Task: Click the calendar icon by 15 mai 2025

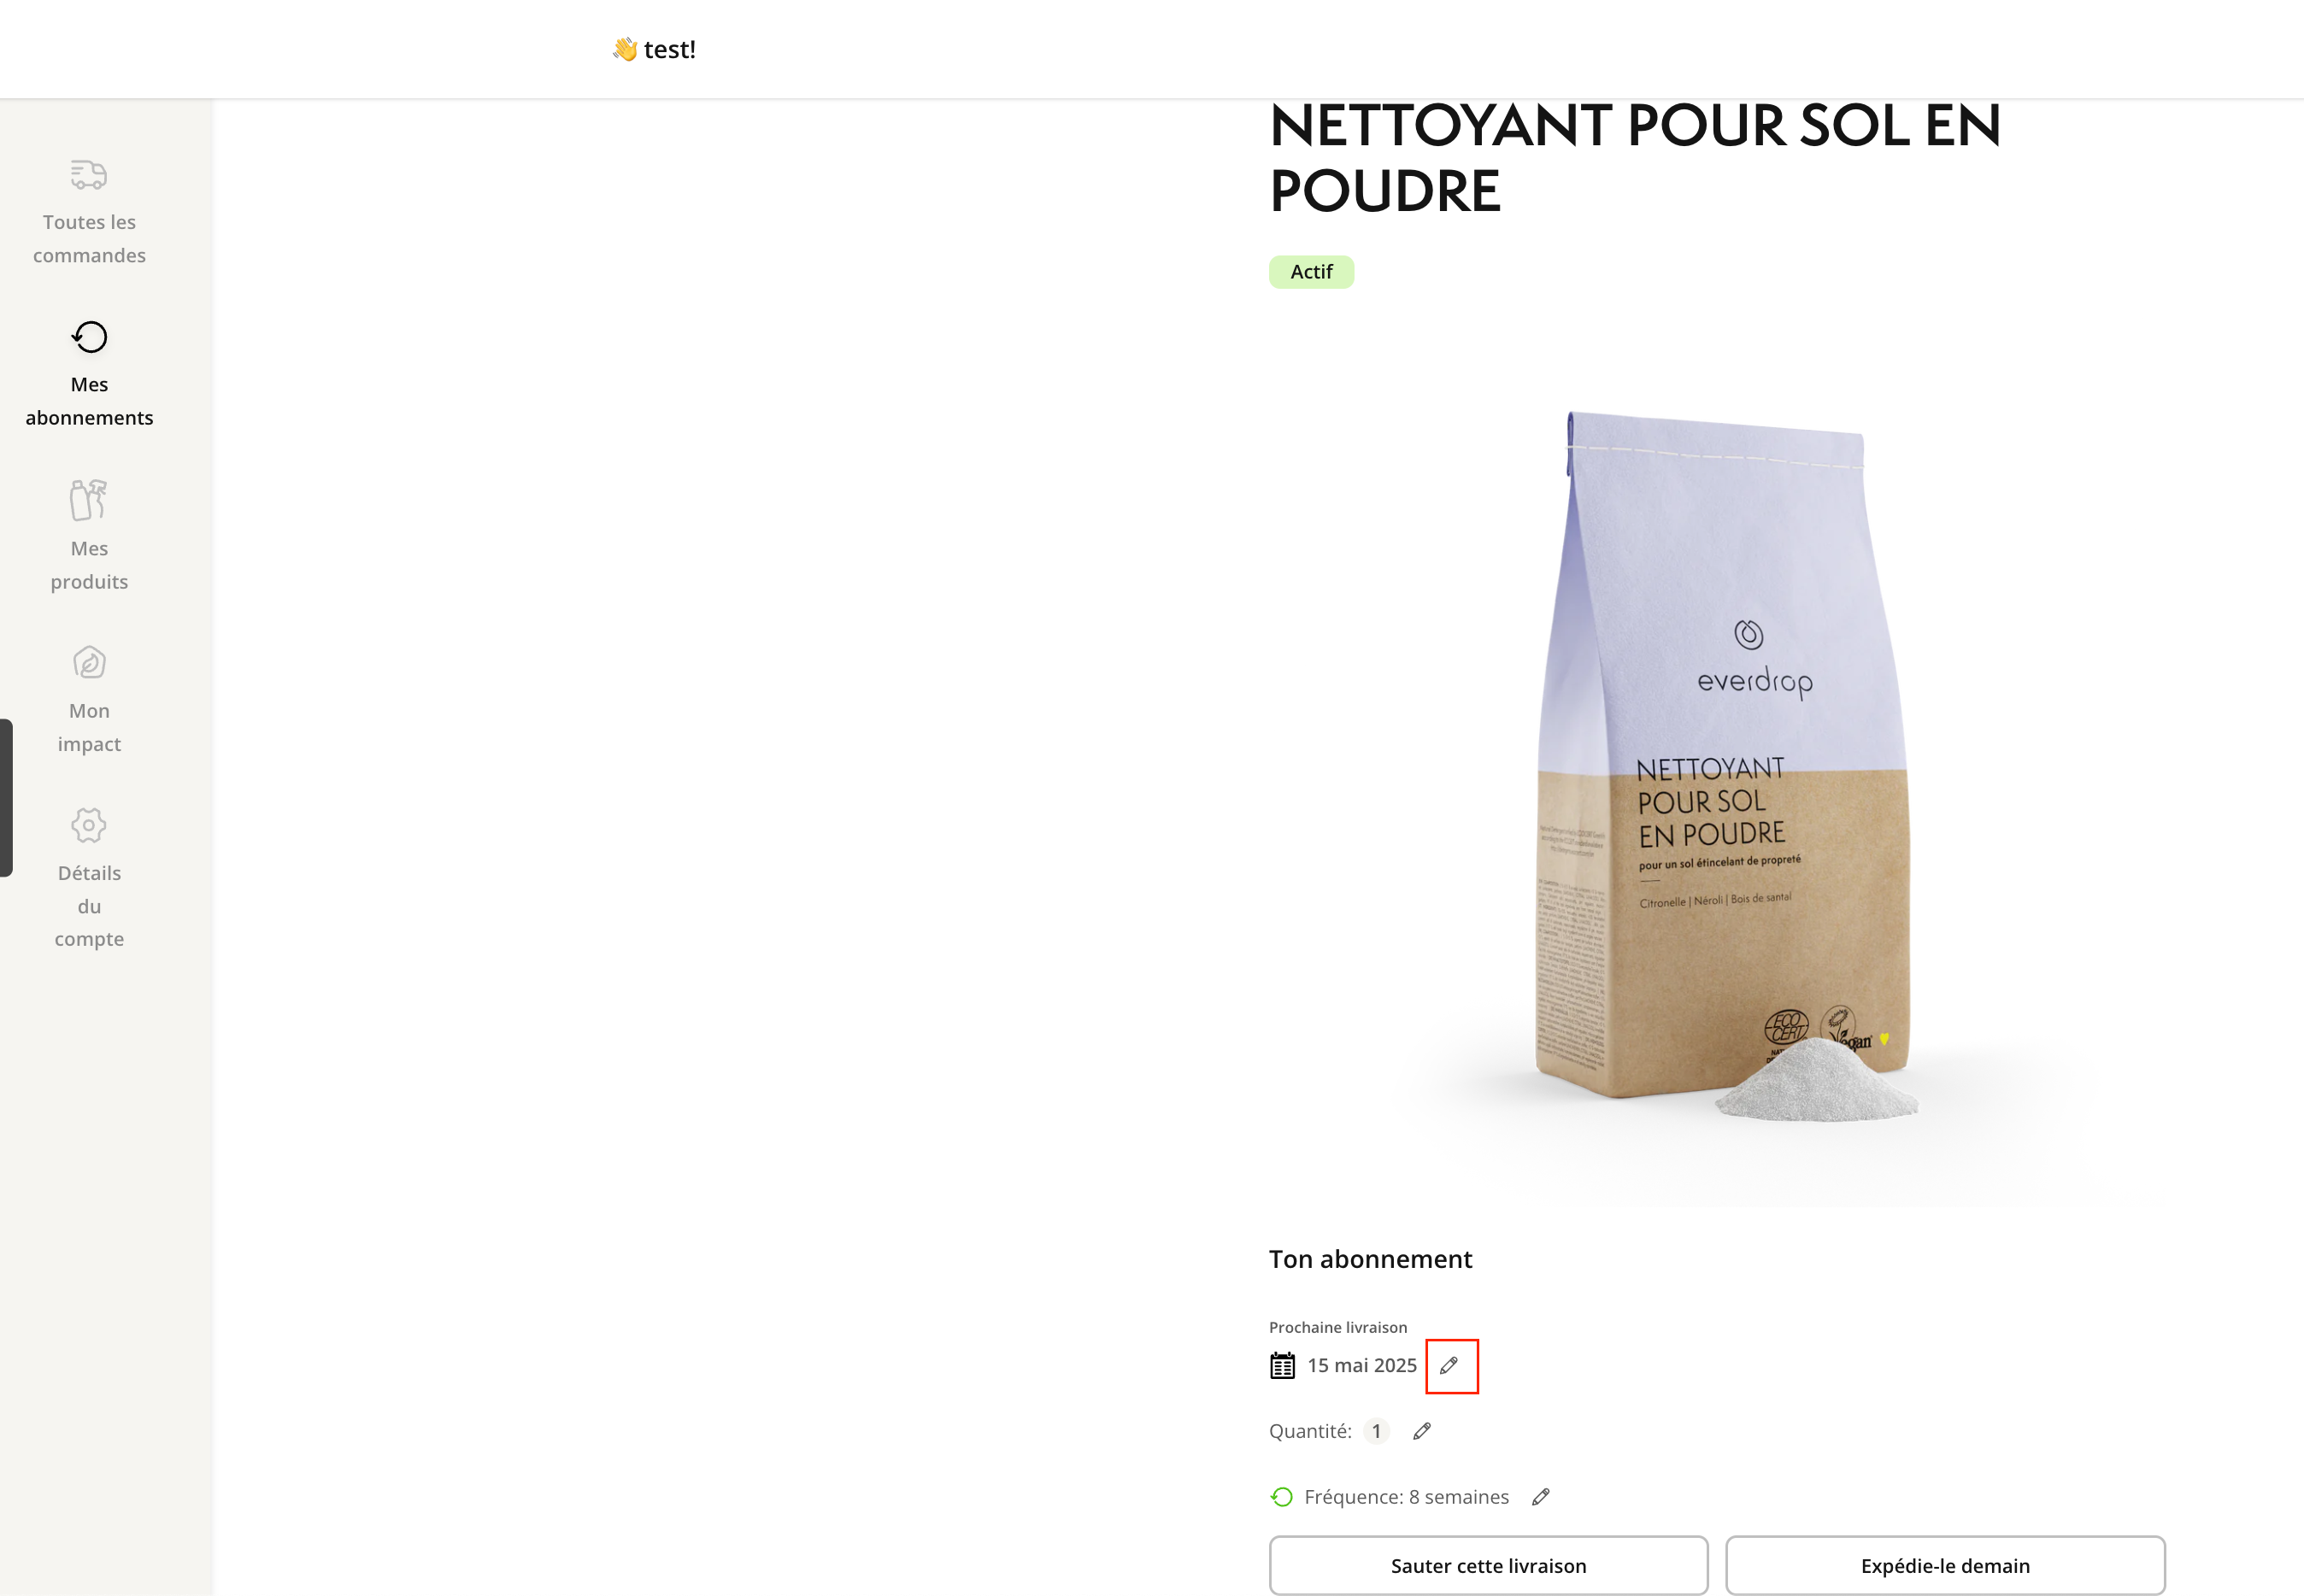Action: (1282, 1365)
